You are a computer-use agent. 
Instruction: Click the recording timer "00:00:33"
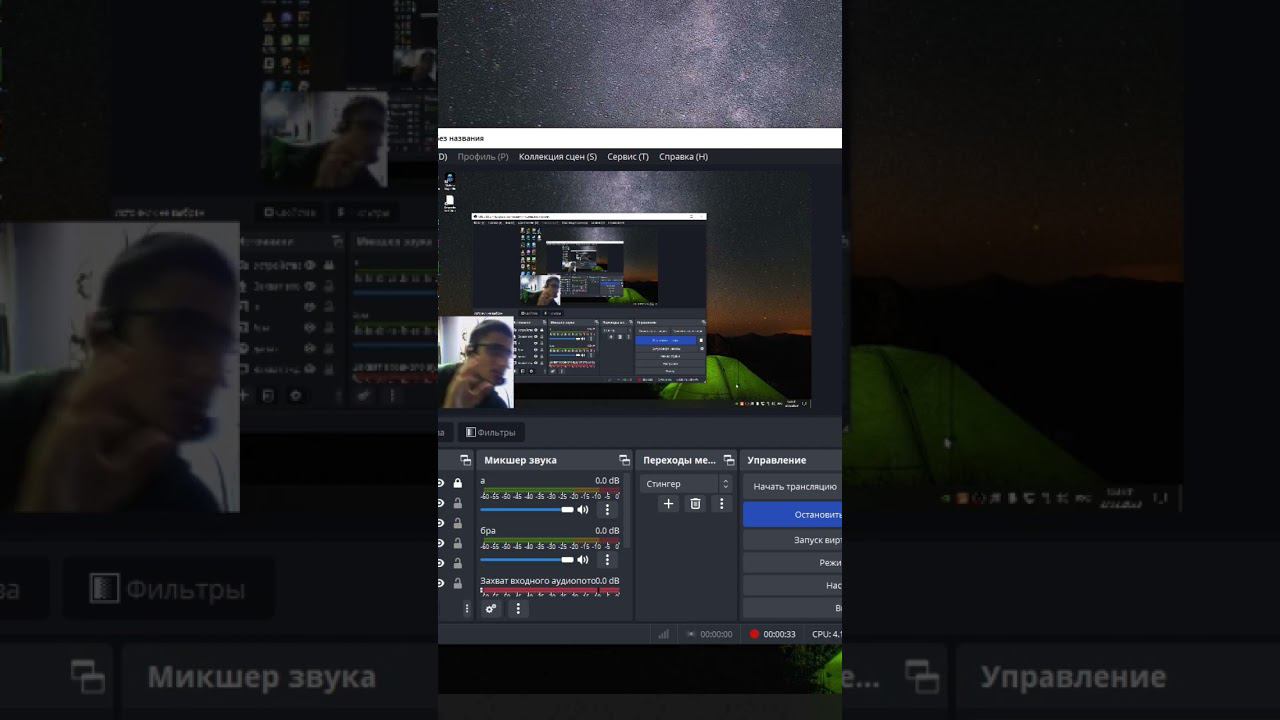779,634
